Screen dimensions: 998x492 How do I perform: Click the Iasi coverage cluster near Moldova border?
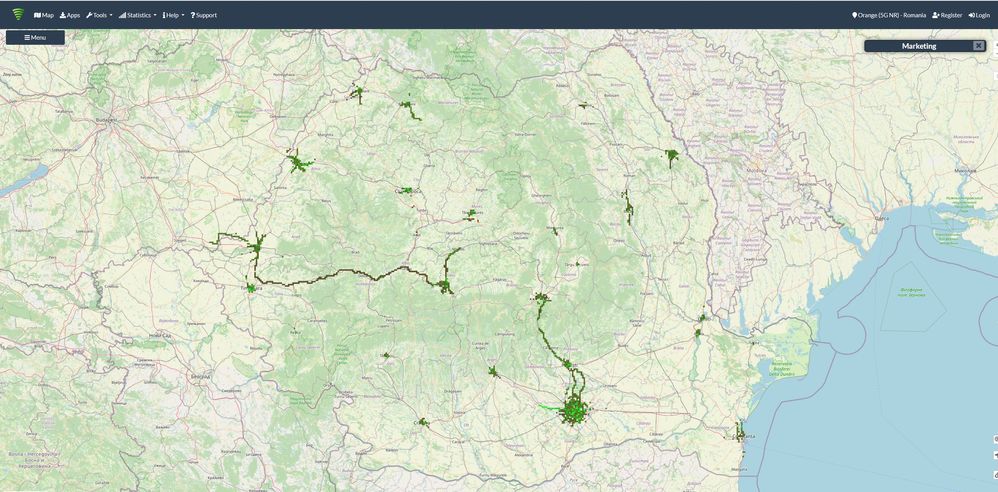[672, 156]
